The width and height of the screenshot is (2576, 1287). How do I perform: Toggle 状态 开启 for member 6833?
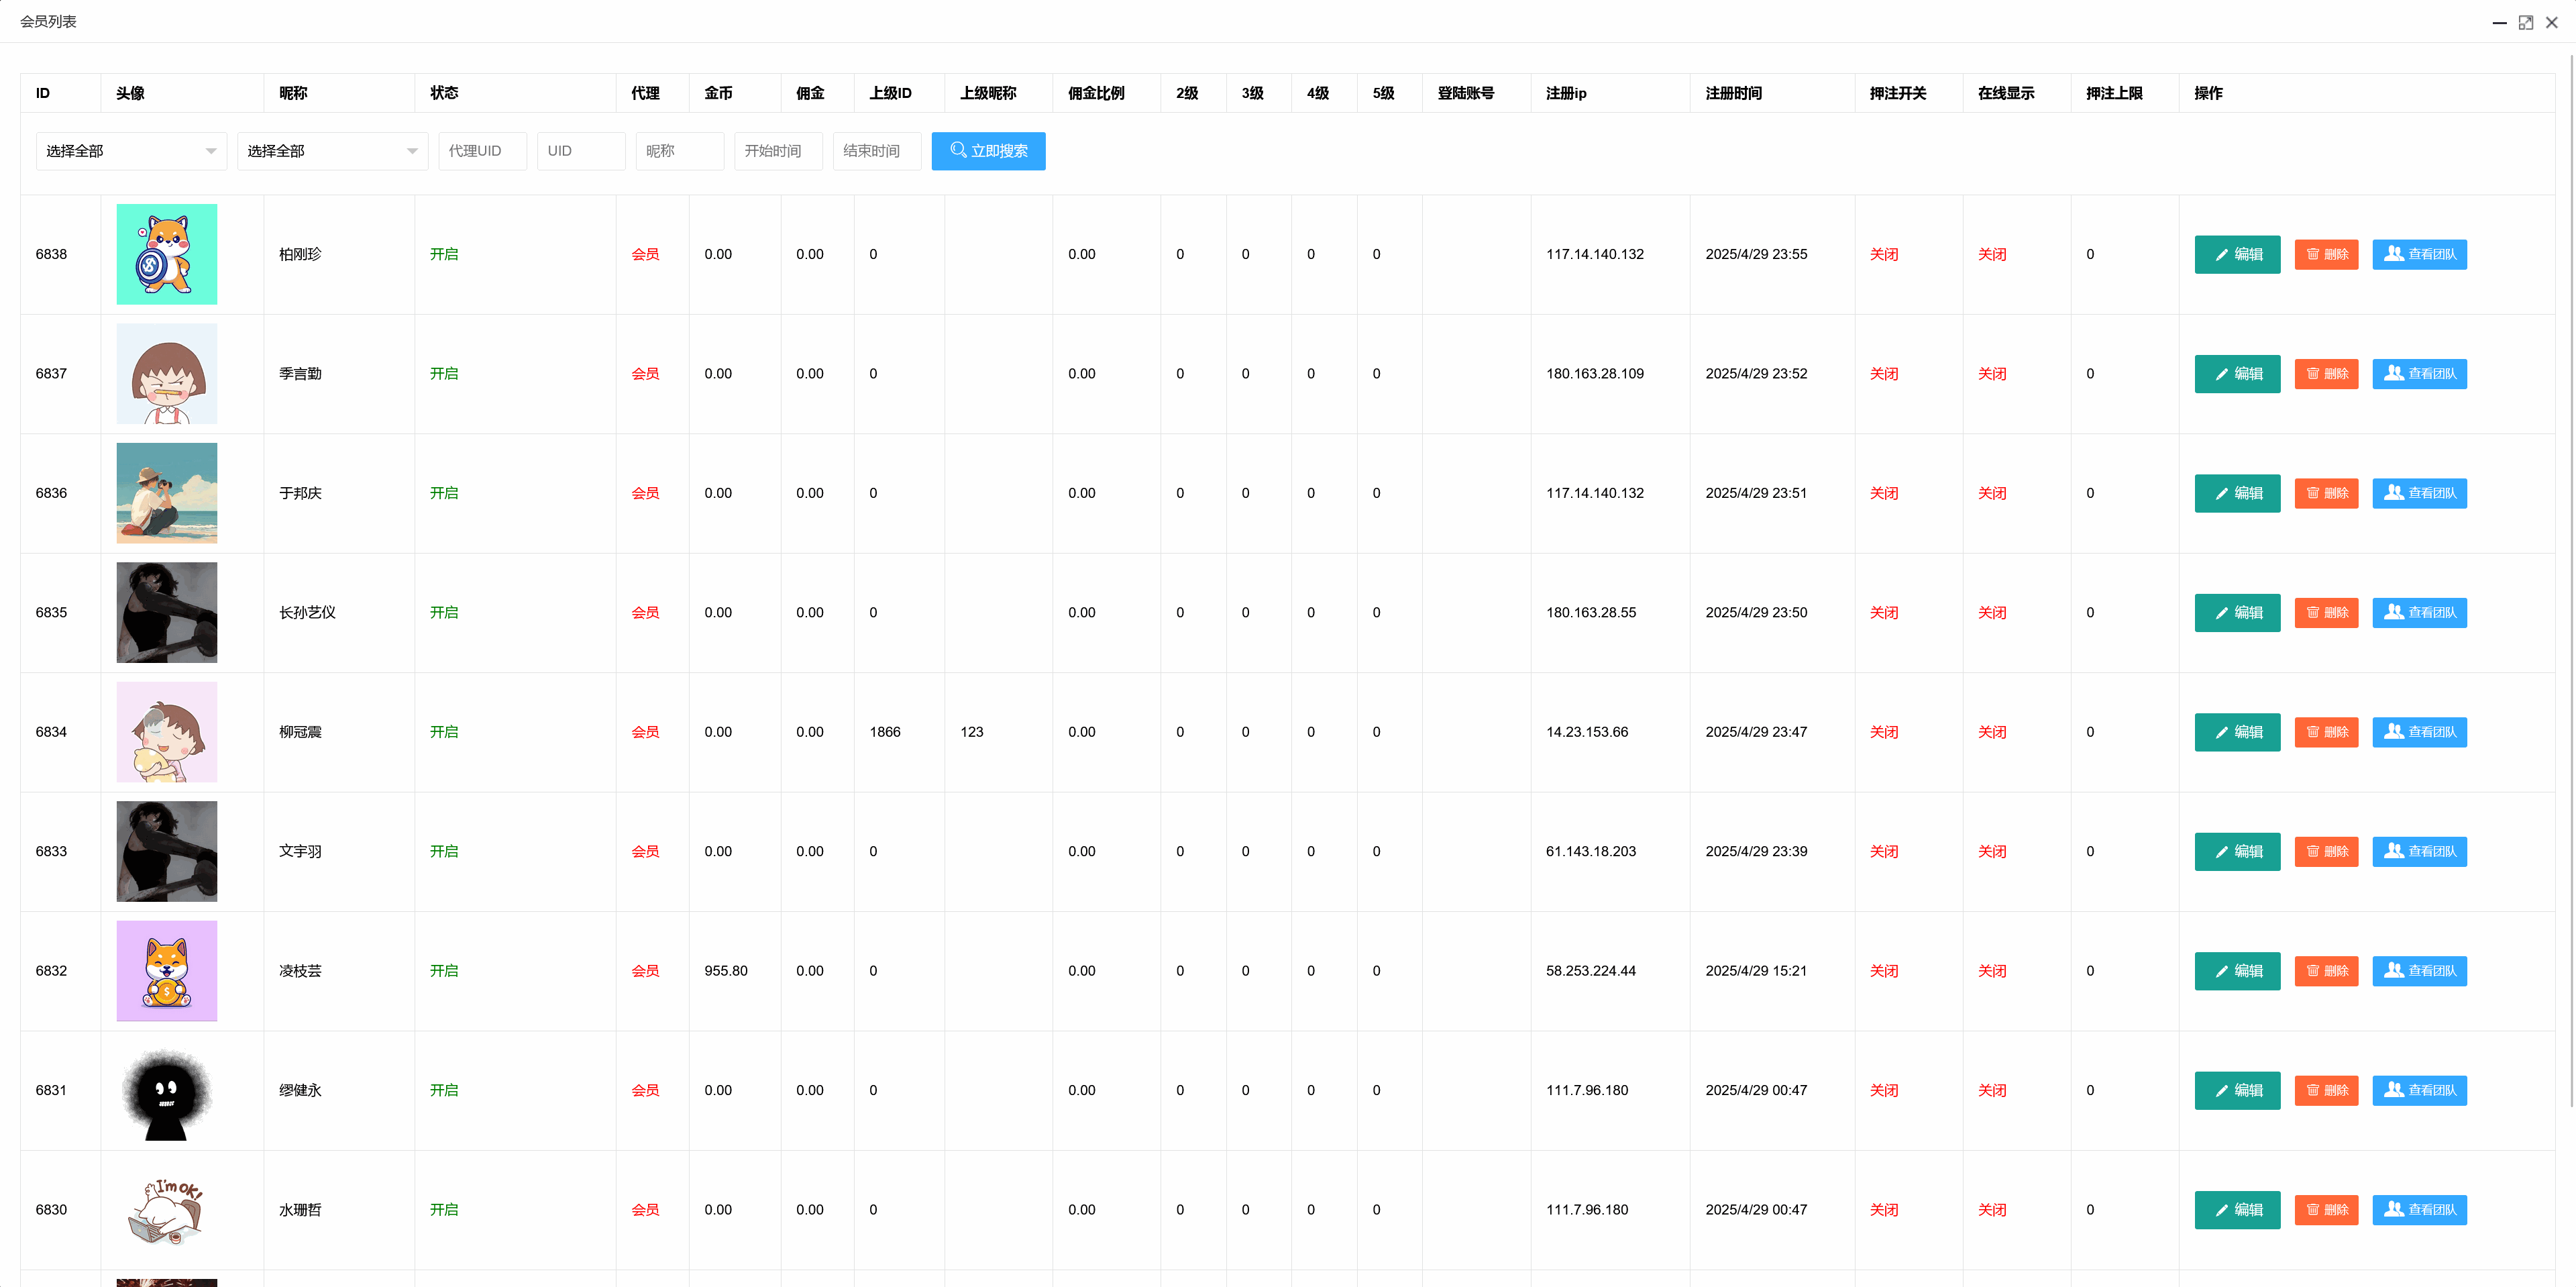[444, 852]
